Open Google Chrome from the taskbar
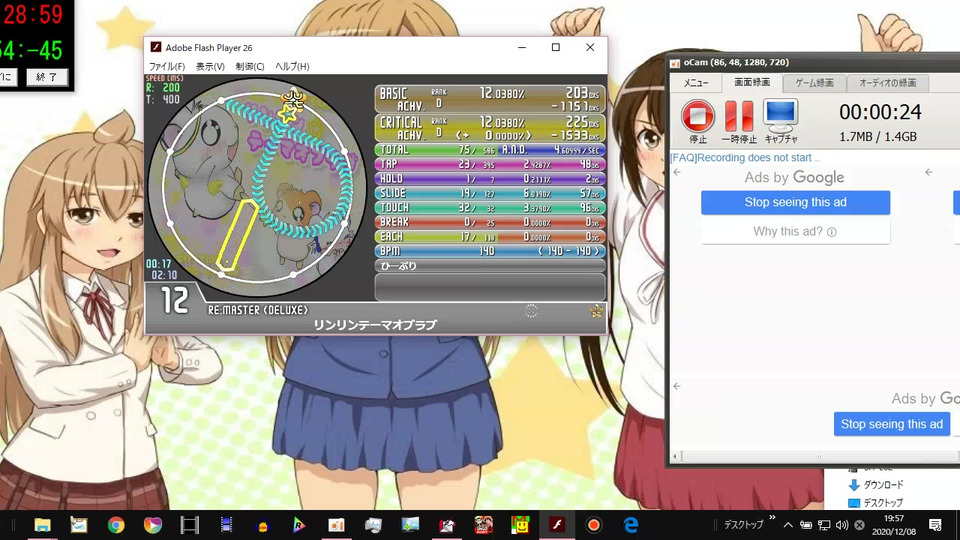The image size is (960, 540). tap(116, 525)
